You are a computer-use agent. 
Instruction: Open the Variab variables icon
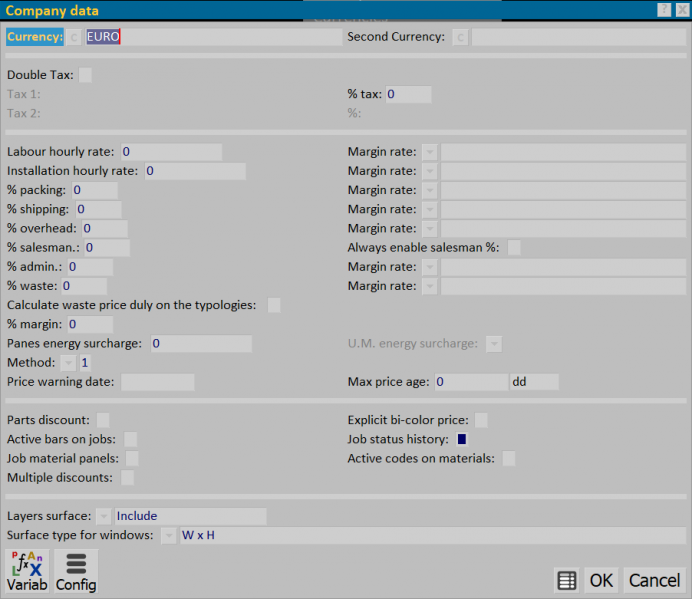coord(27,571)
